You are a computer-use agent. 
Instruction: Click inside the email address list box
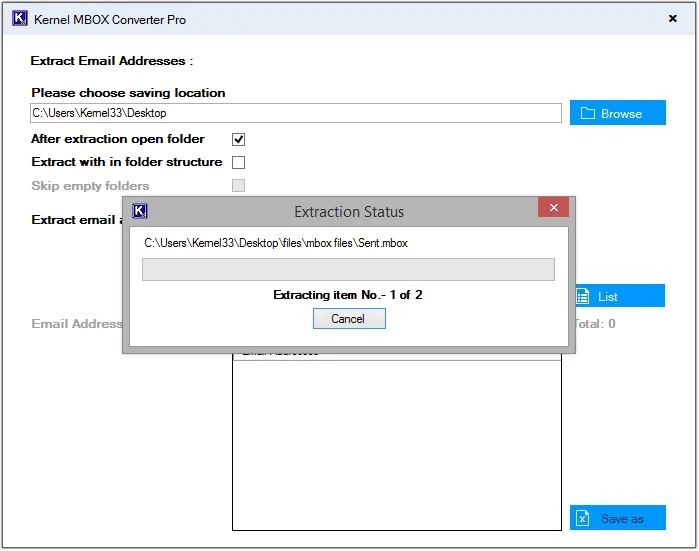point(397,445)
